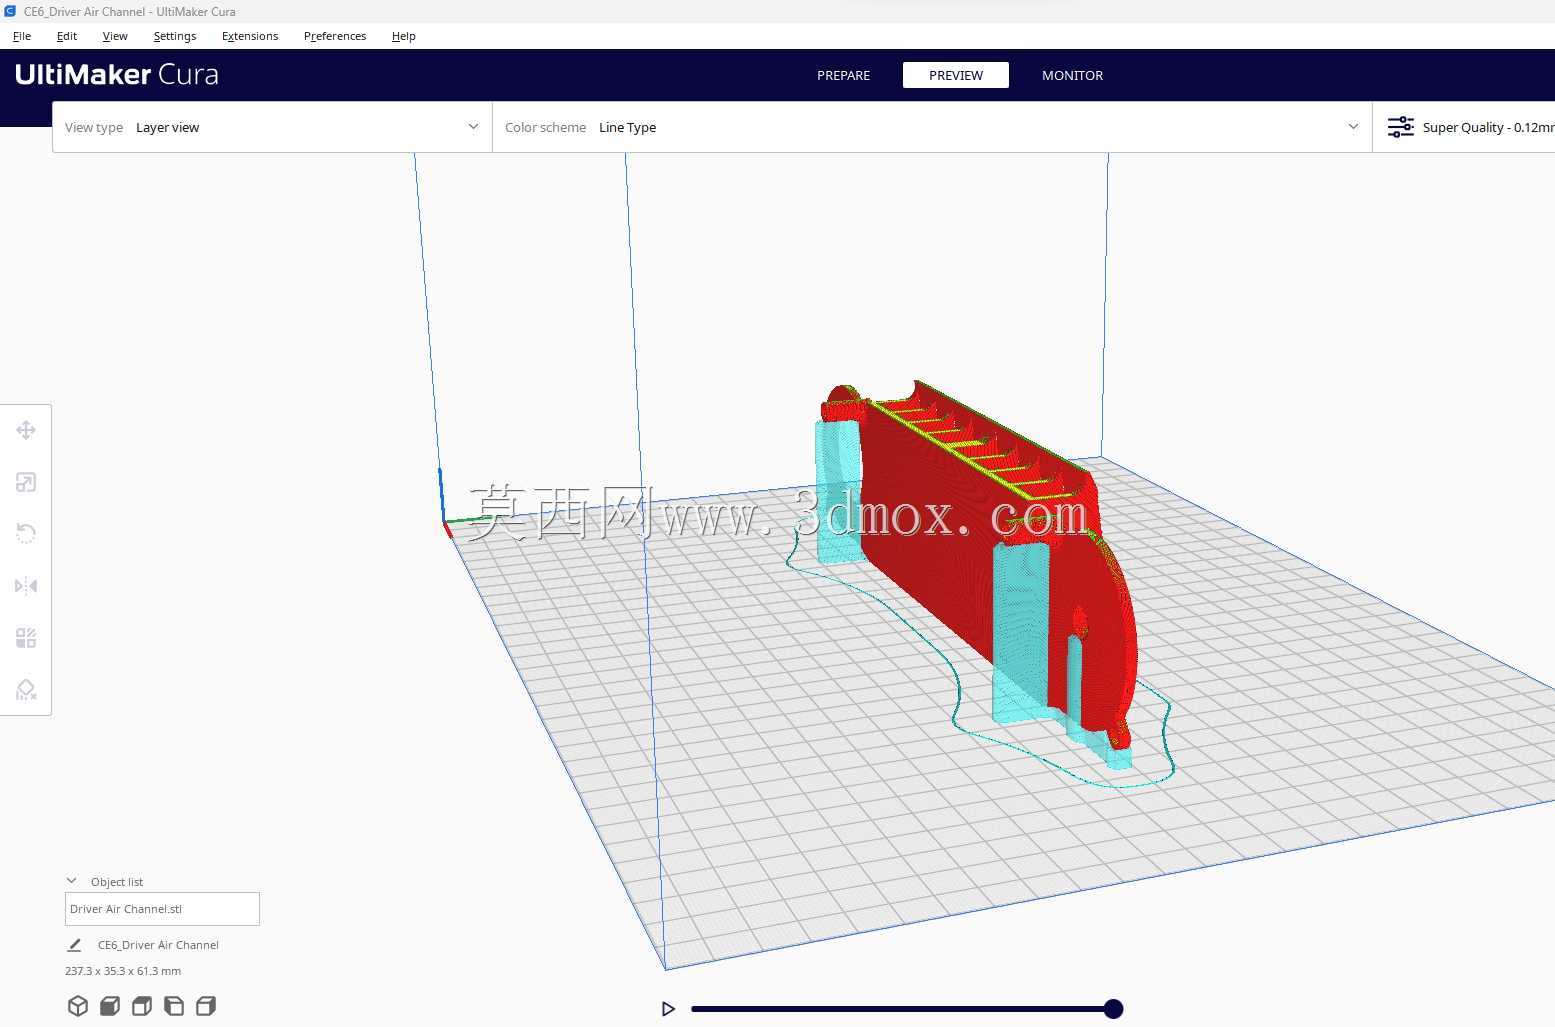The image size is (1555, 1027).
Task: Select the Rotate tool
Action: pyautogui.click(x=26, y=534)
